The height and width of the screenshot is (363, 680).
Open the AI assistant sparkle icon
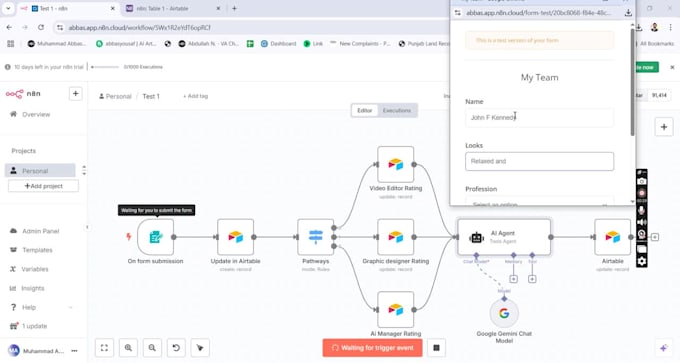(x=664, y=348)
